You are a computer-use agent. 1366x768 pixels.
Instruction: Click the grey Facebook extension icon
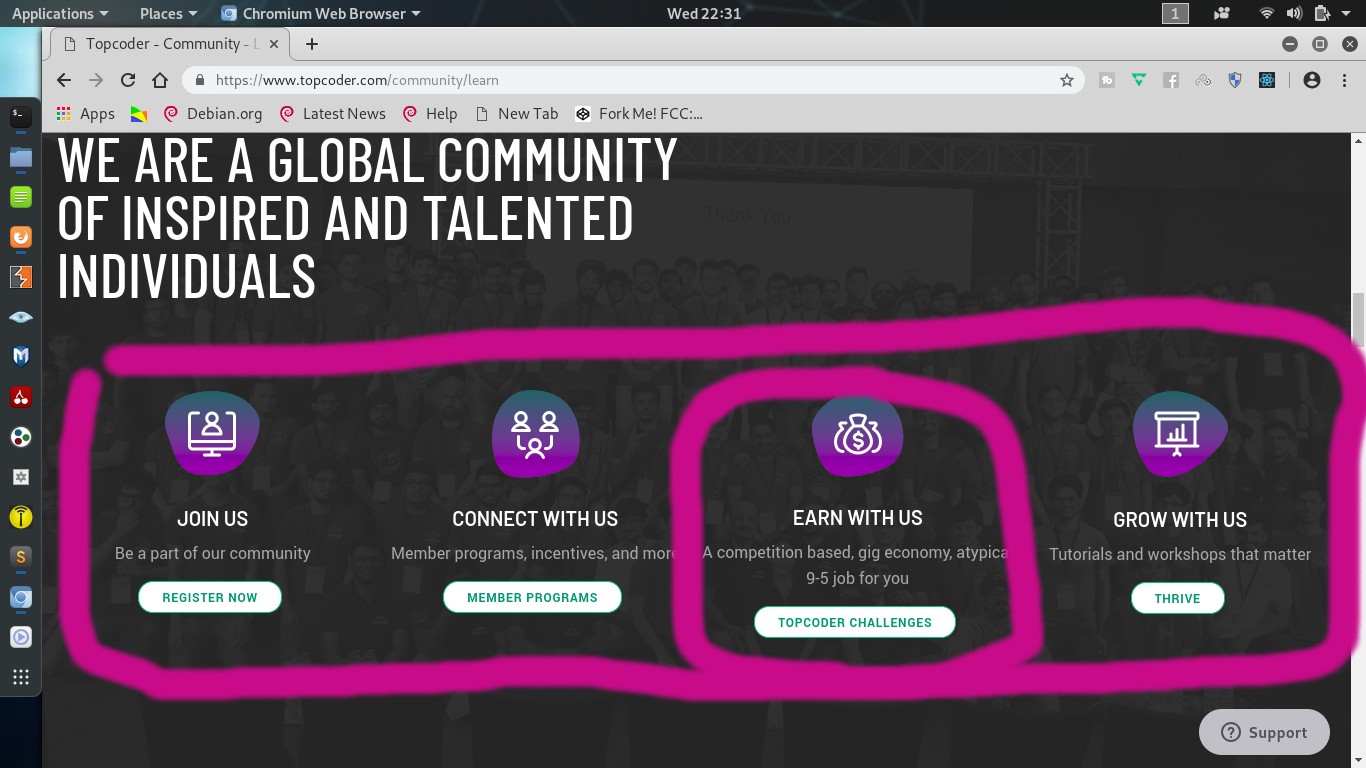coord(1171,80)
